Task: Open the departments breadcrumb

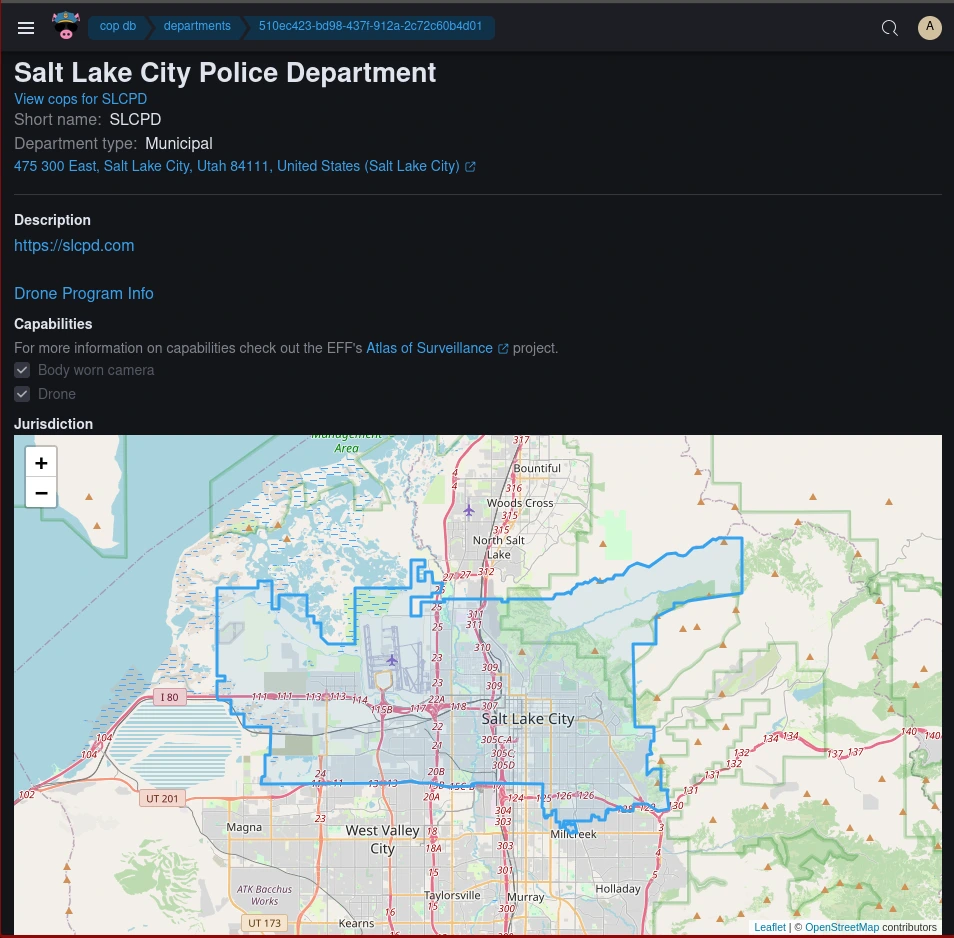Action: pos(197,27)
